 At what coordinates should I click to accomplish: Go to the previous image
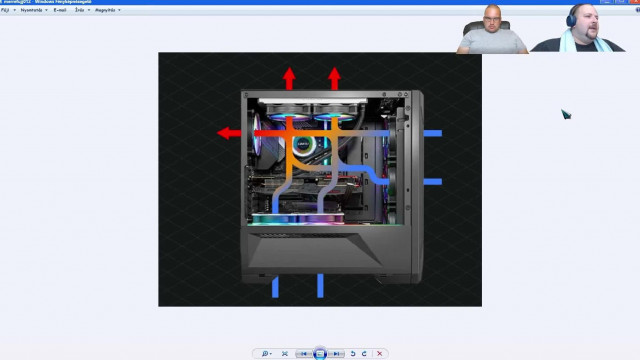304,353
